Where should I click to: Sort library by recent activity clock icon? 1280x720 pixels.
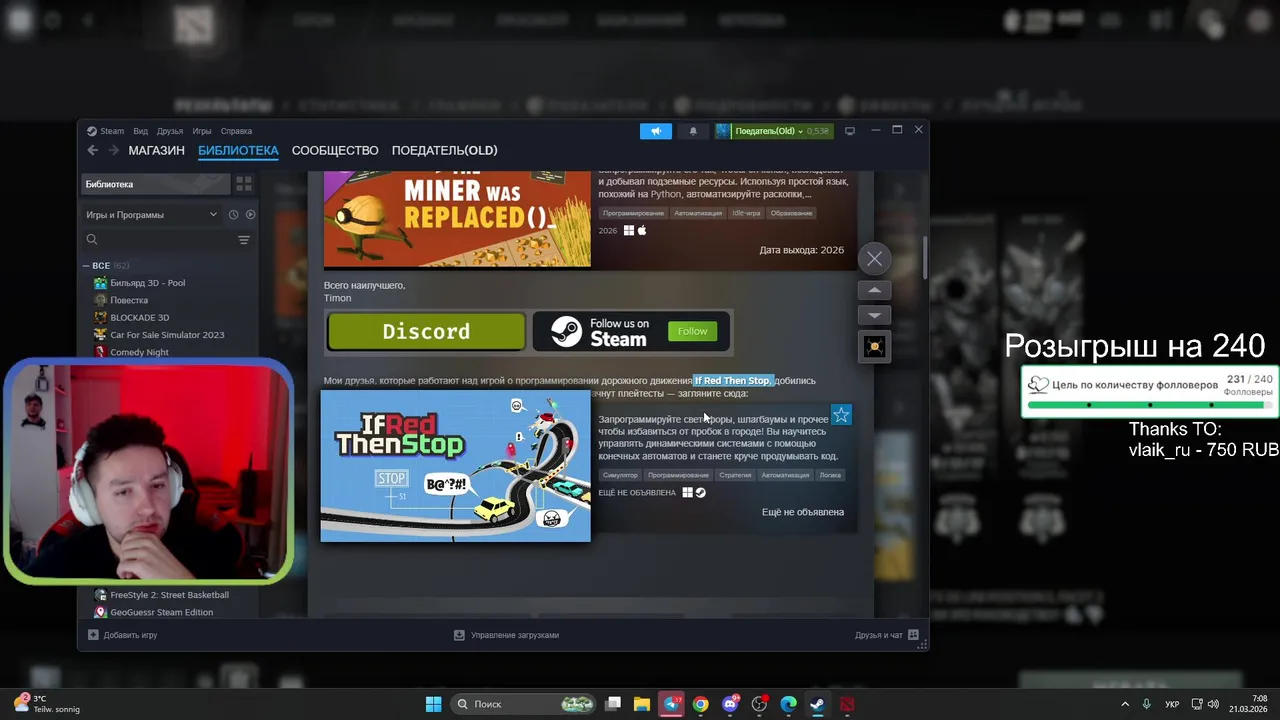(233, 214)
